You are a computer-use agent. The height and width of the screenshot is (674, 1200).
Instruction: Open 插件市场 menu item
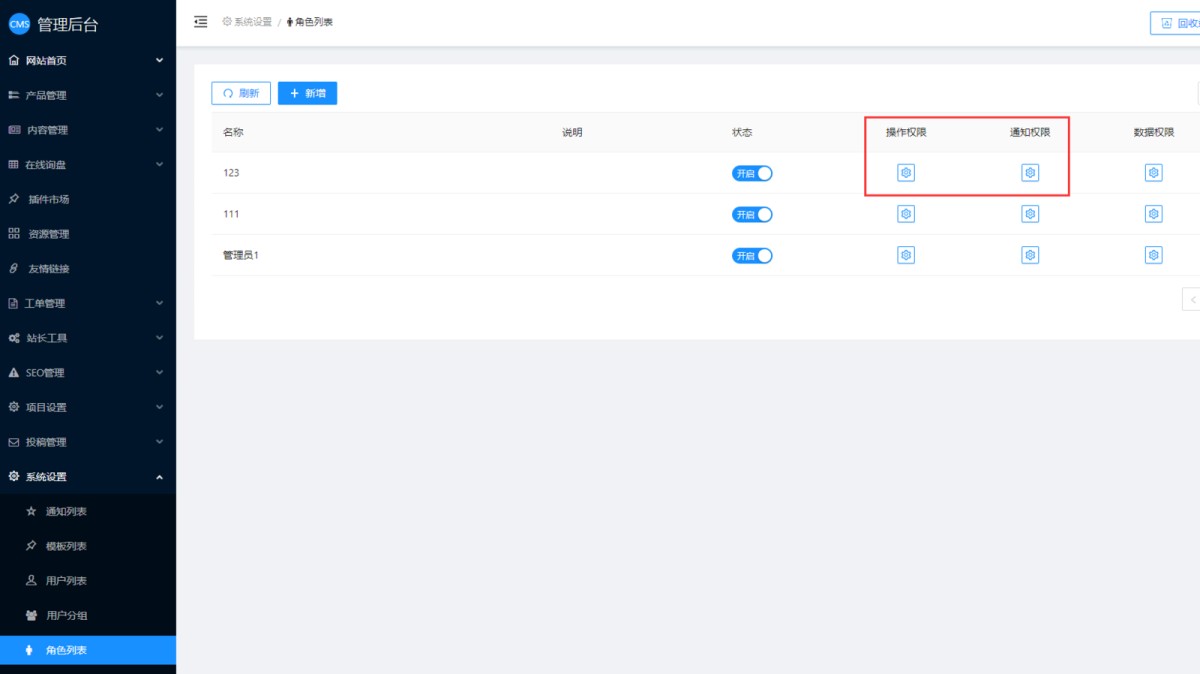[88, 199]
